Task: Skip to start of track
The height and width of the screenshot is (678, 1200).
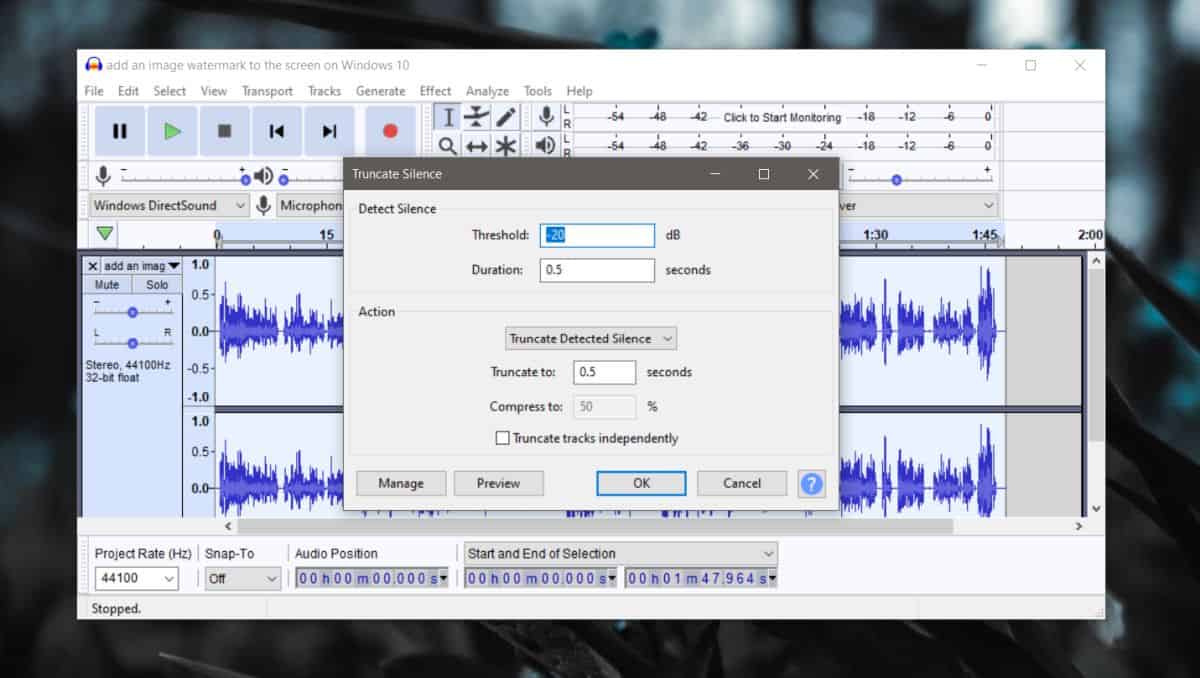Action: pyautogui.click(x=277, y=131)
